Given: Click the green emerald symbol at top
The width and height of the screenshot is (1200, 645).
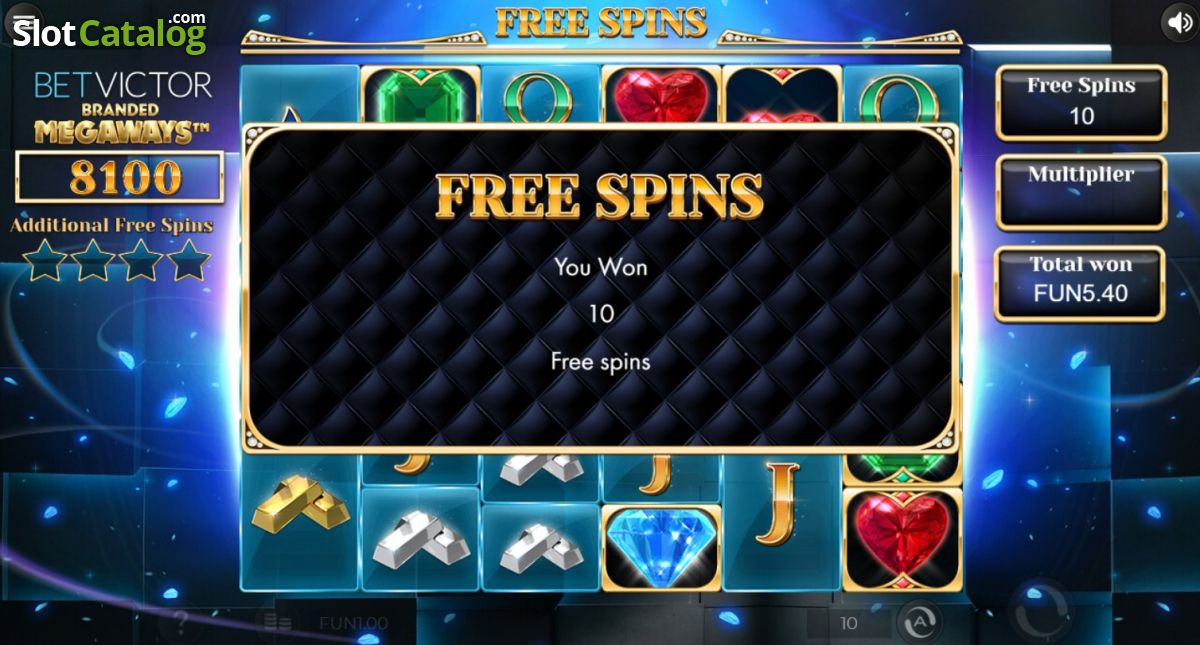Looking at the screenshot, I should [x=420, y=96].
